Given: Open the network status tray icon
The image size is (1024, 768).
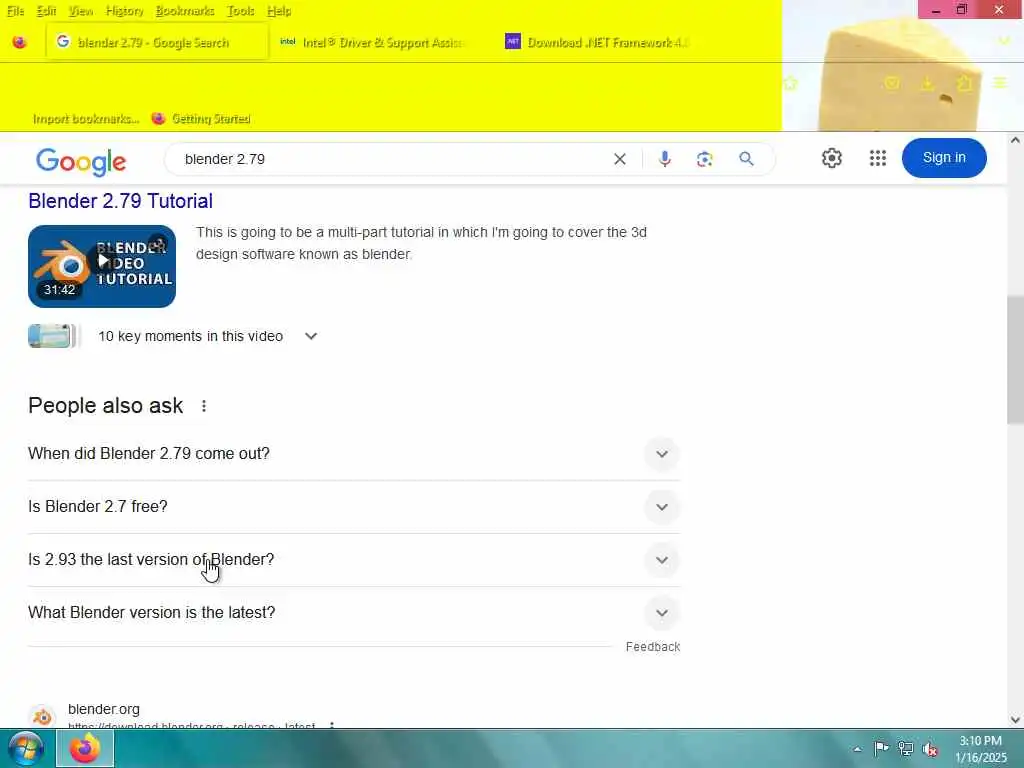Looking at the screenshot, I should (x=906, y=748).
